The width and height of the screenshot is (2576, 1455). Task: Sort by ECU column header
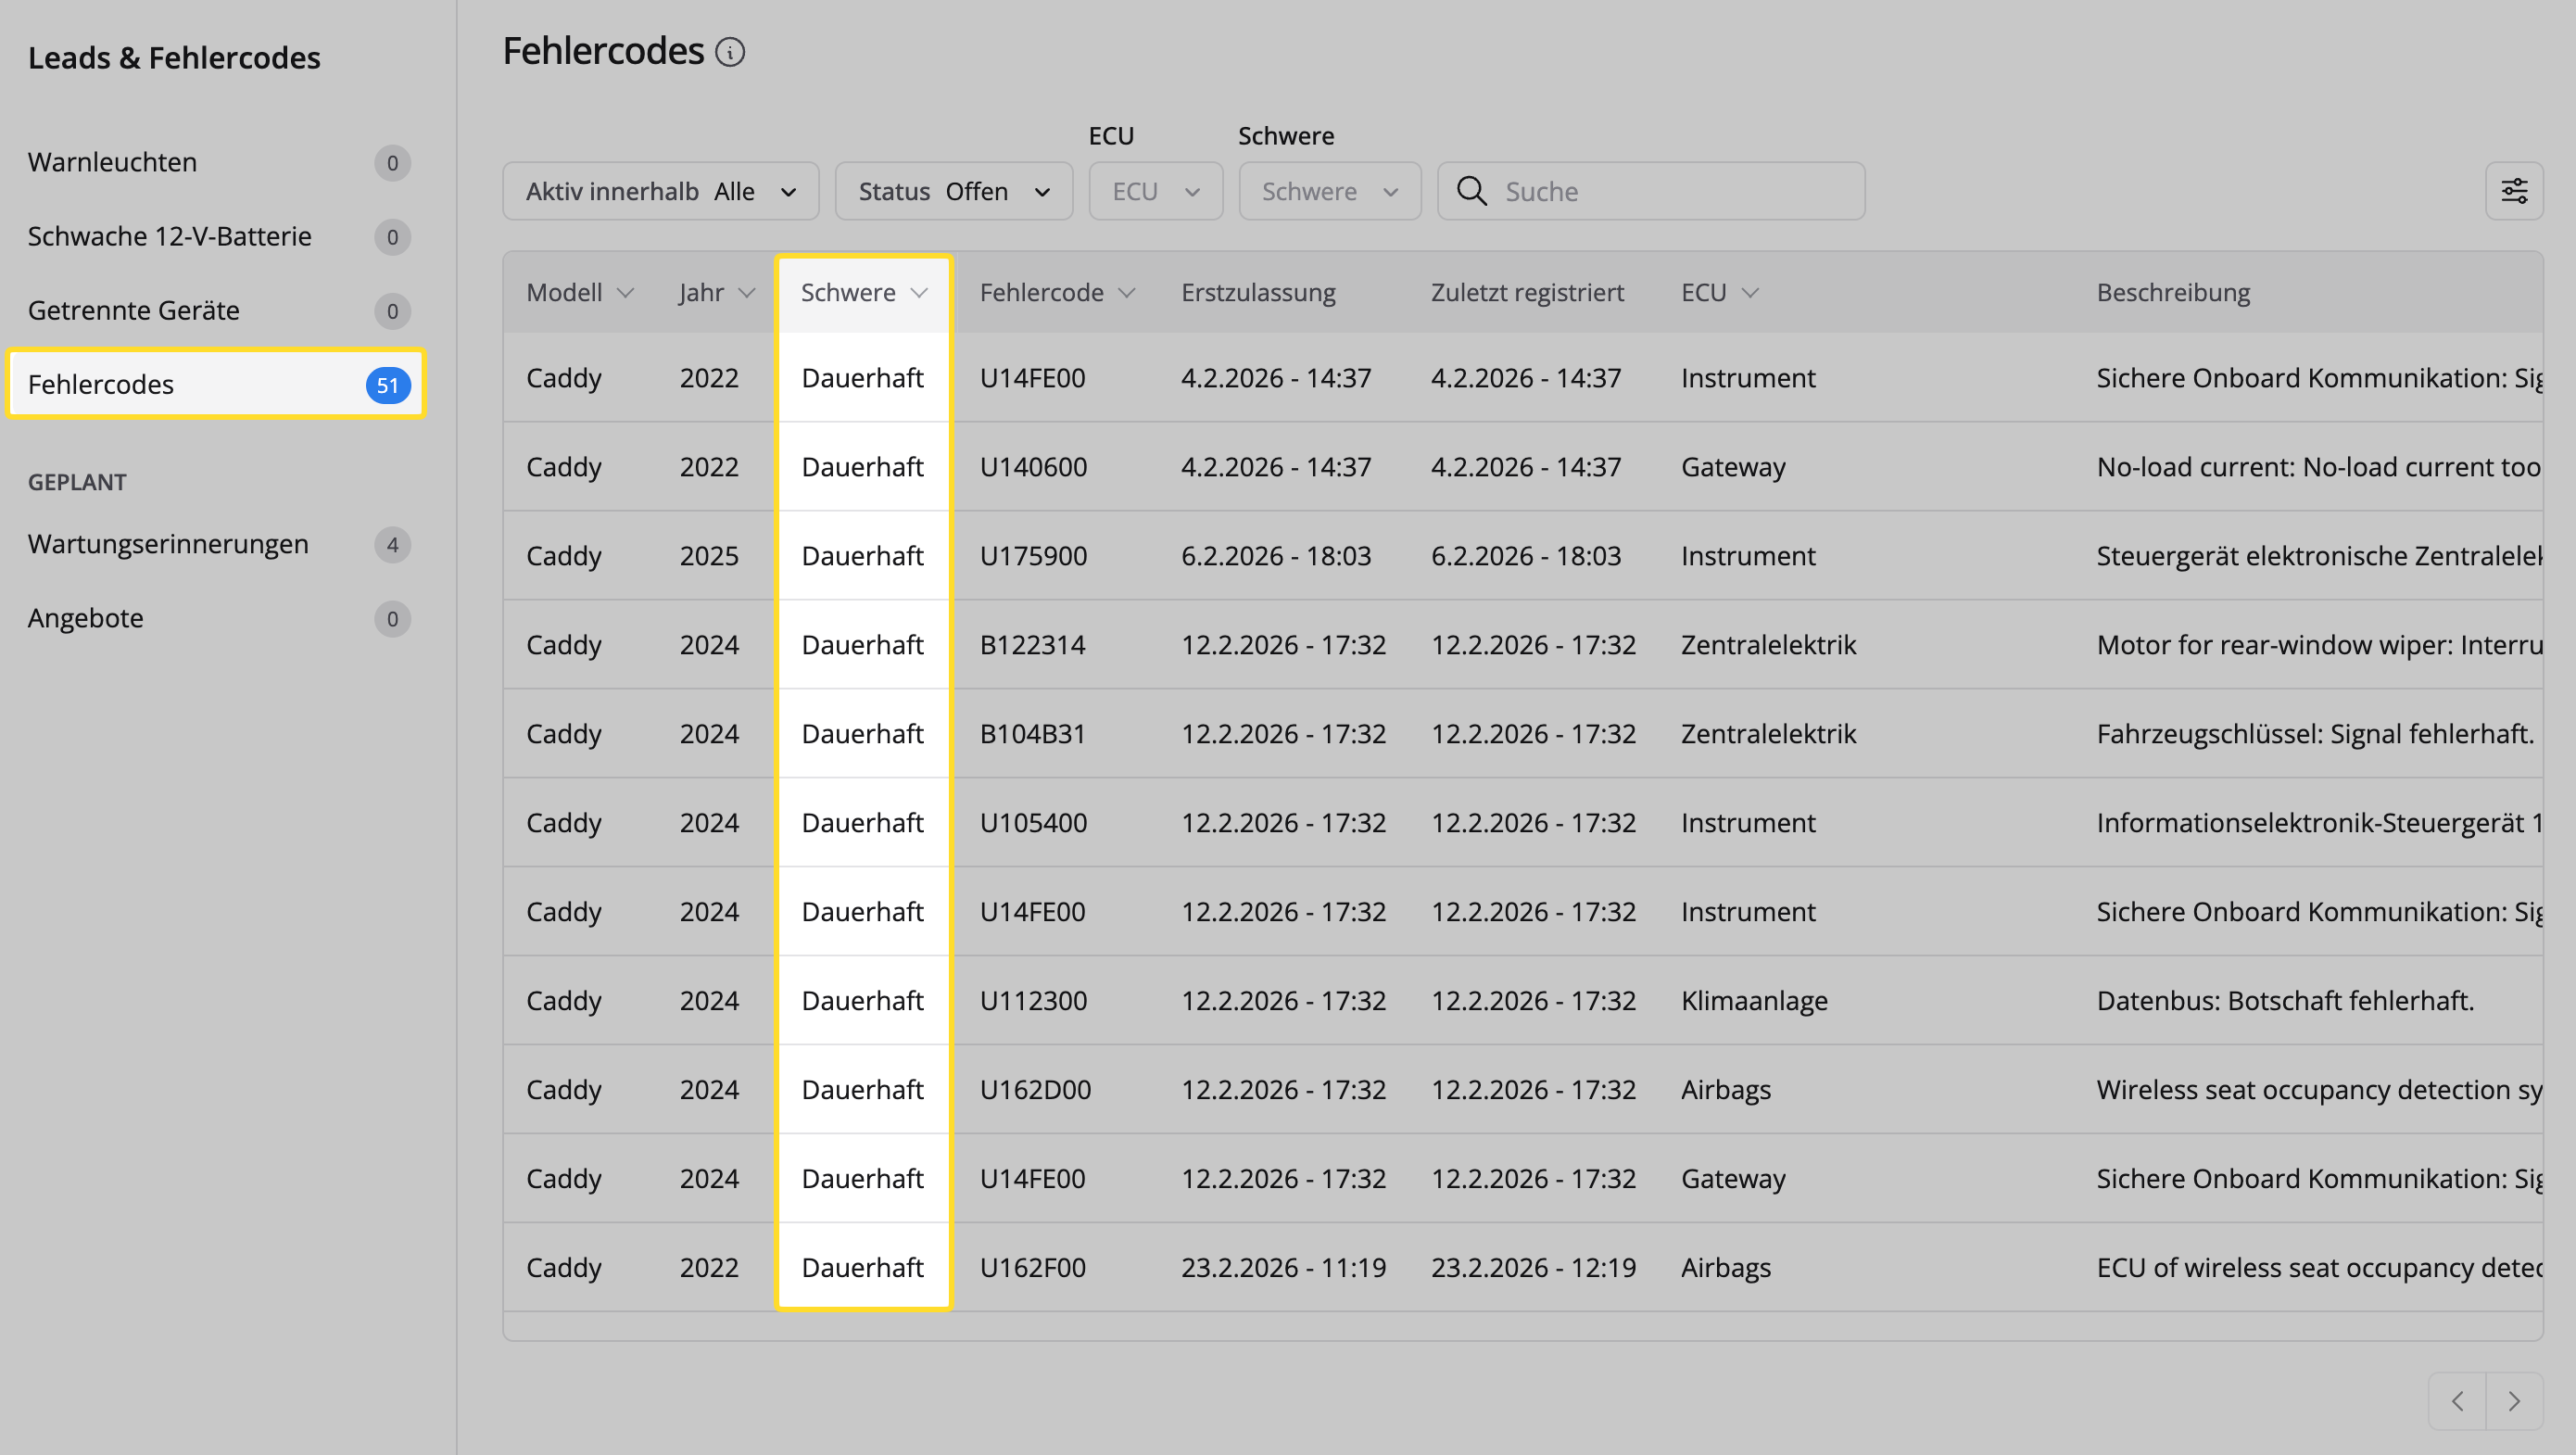1719,293
